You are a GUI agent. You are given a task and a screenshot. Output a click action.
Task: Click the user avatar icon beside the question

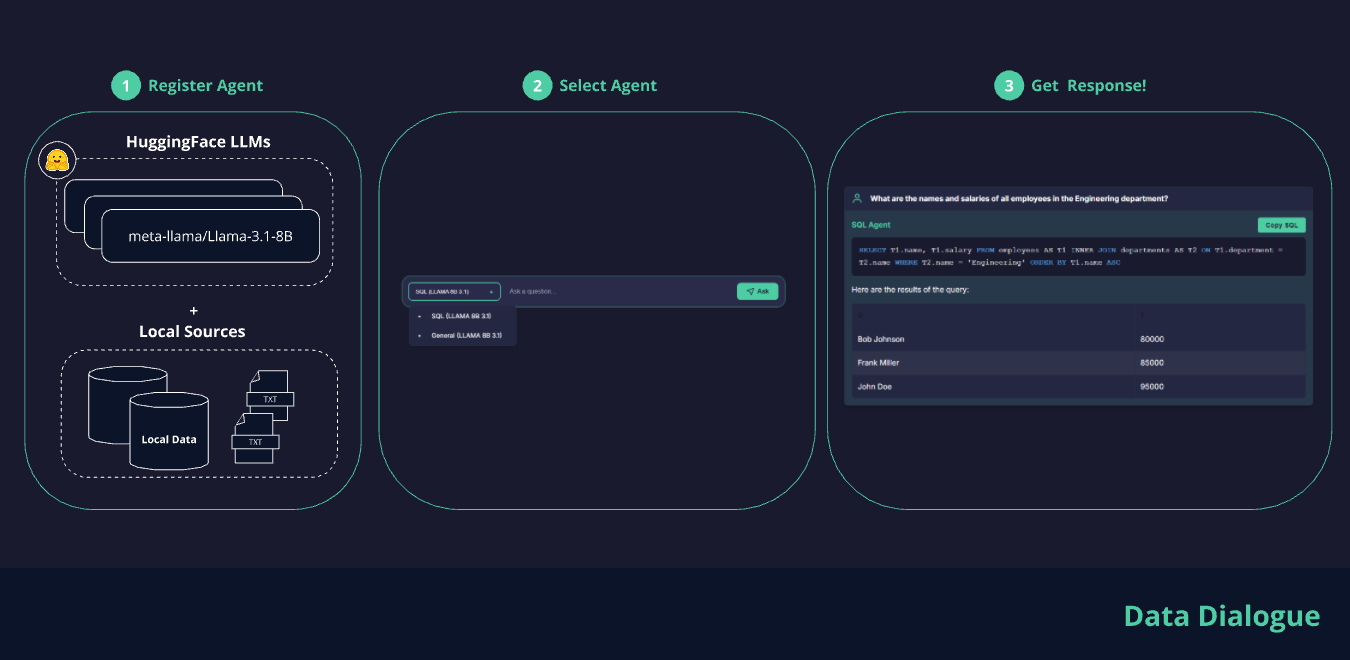pyautogui.click(x=857, y=198)
